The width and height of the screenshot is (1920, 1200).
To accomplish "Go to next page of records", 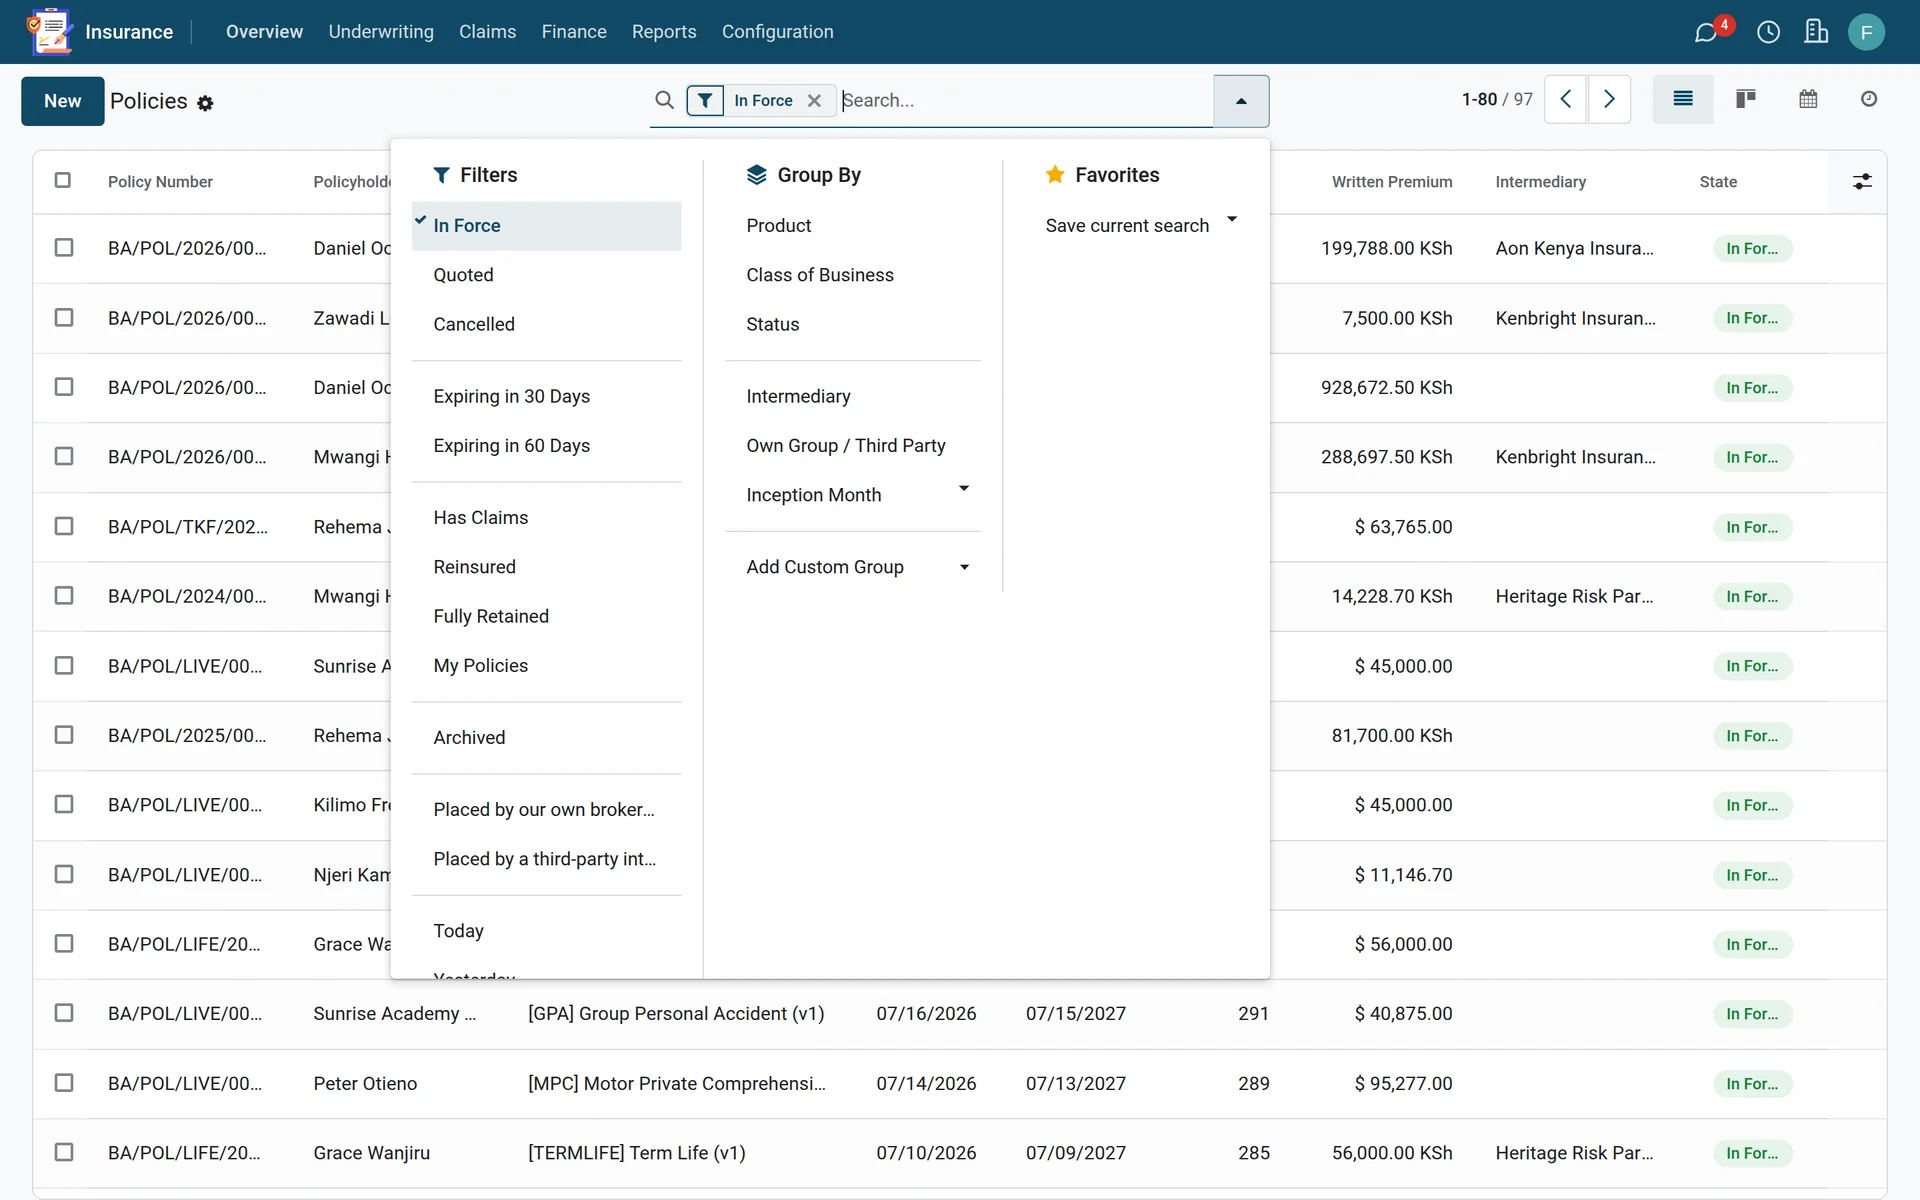I will 1609,99.
